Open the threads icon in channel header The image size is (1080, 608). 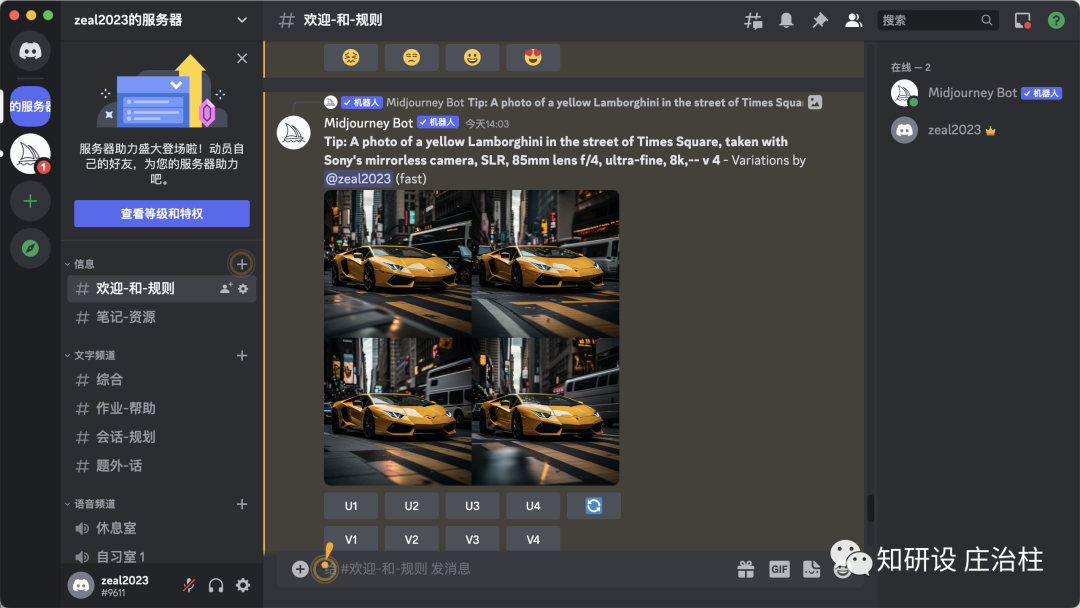(x=753, y=21)
